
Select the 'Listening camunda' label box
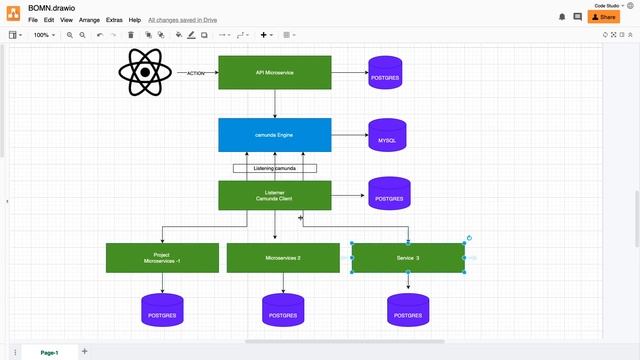tap(275, 168)
